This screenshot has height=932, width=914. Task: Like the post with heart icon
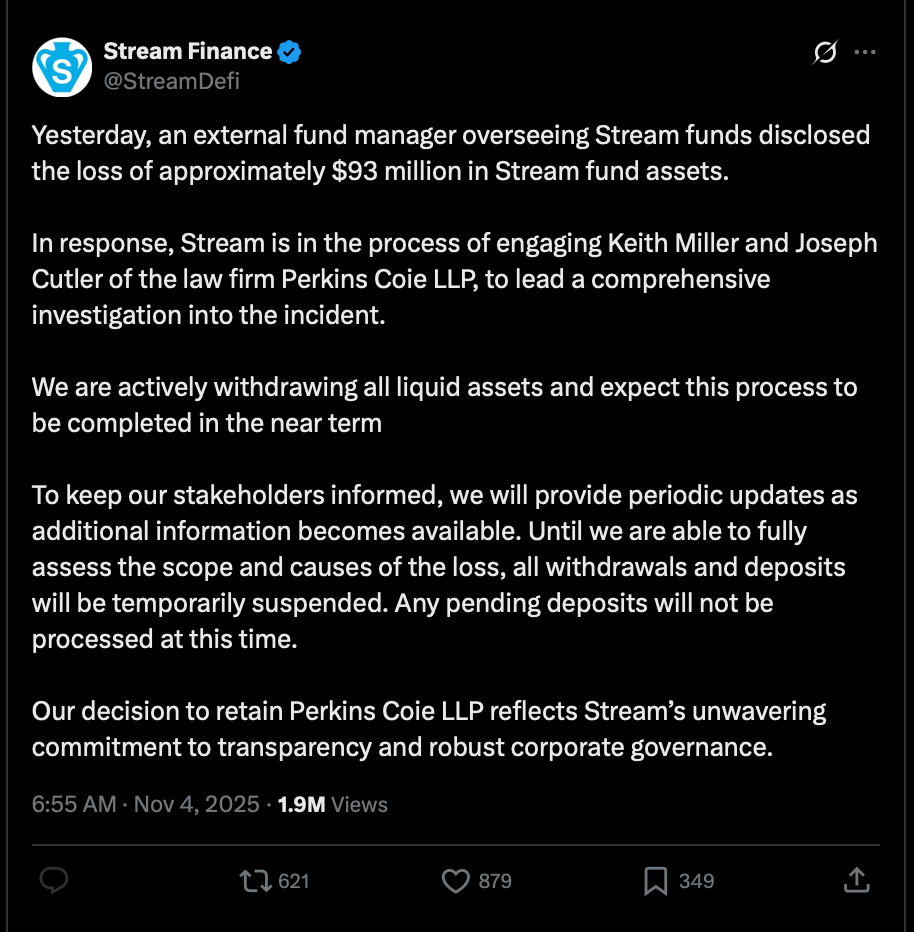456,880
